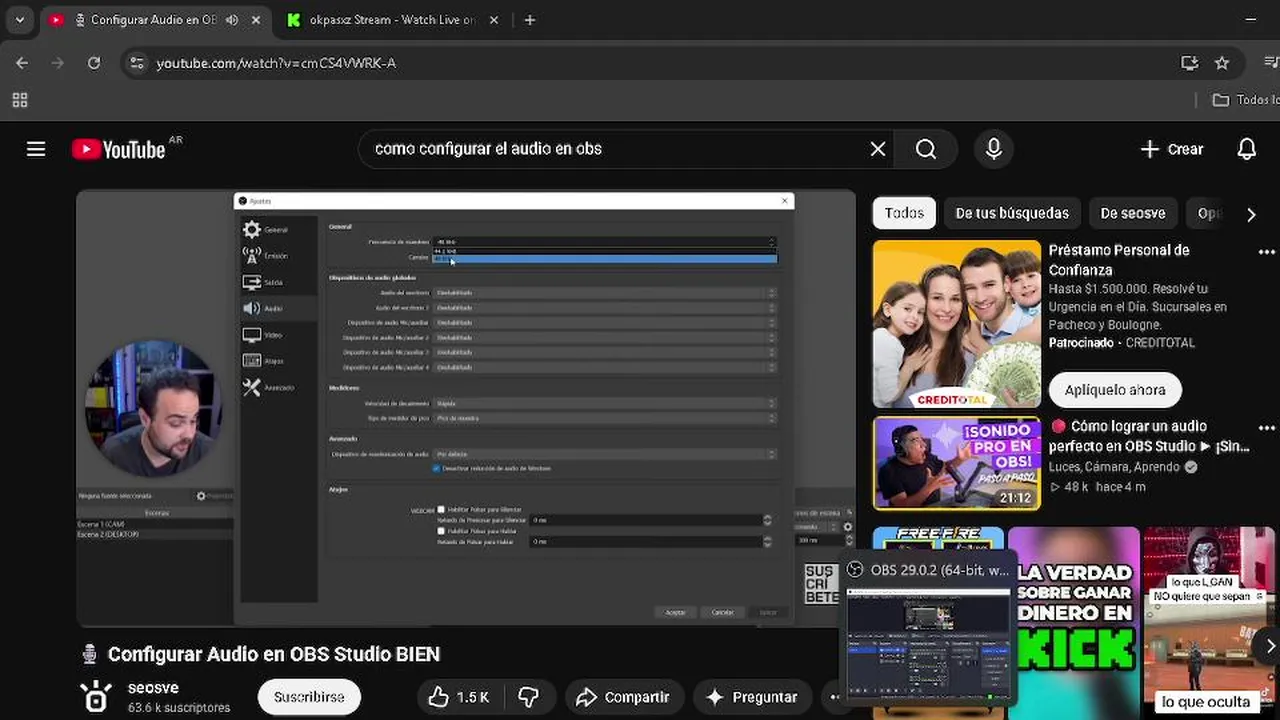Image resolution: width=1280 pixels, height=720 pixels.
Task: Open a new browser tab
Action: click(x=530, y=20)
